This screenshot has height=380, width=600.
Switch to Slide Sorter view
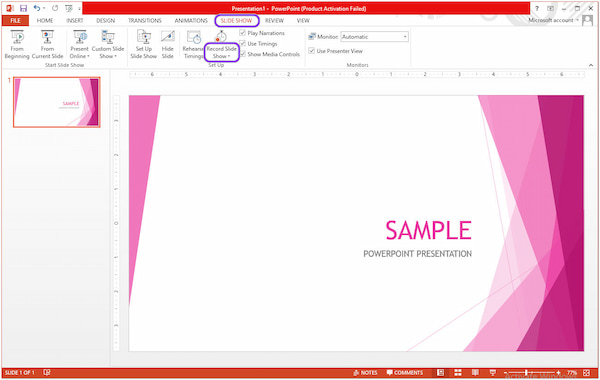tap(458, 372)
